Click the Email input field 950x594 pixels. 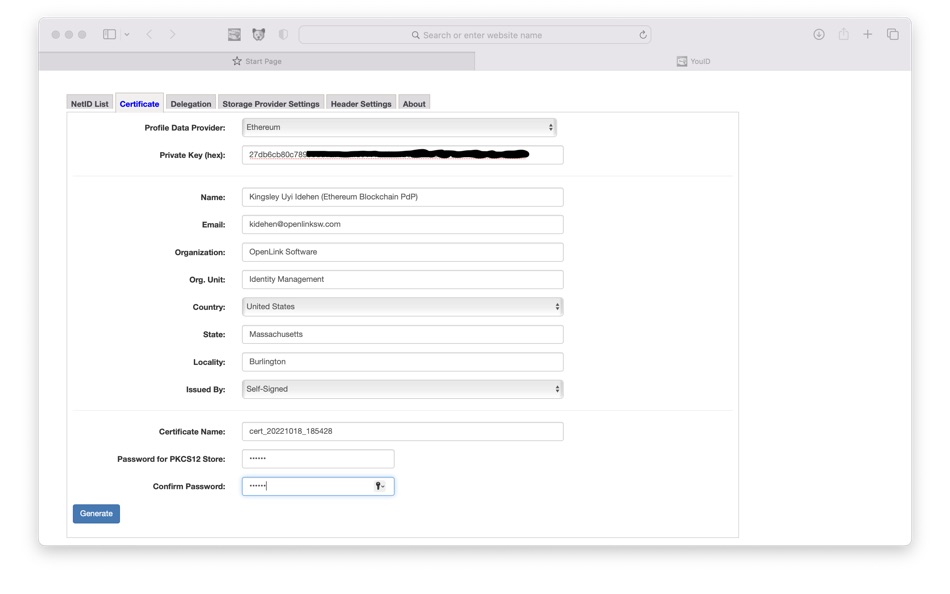point(402,224)
